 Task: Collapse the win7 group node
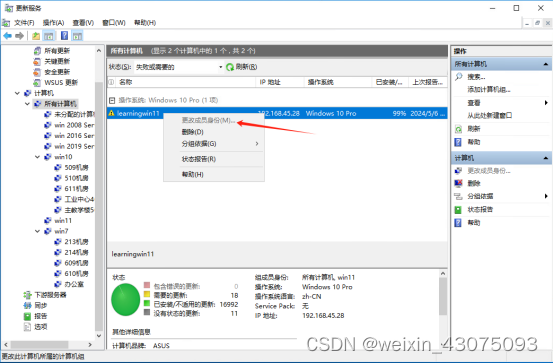[x=37, y=231]
